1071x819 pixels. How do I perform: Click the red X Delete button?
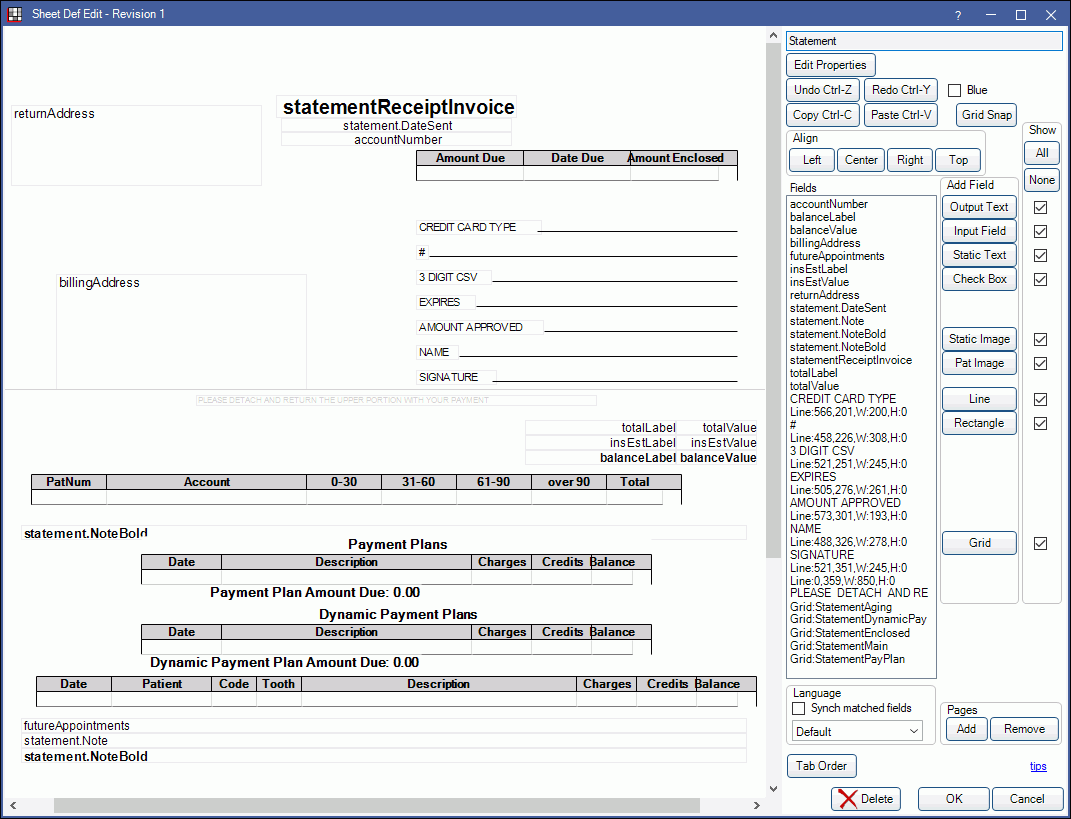tap(866, 799)
